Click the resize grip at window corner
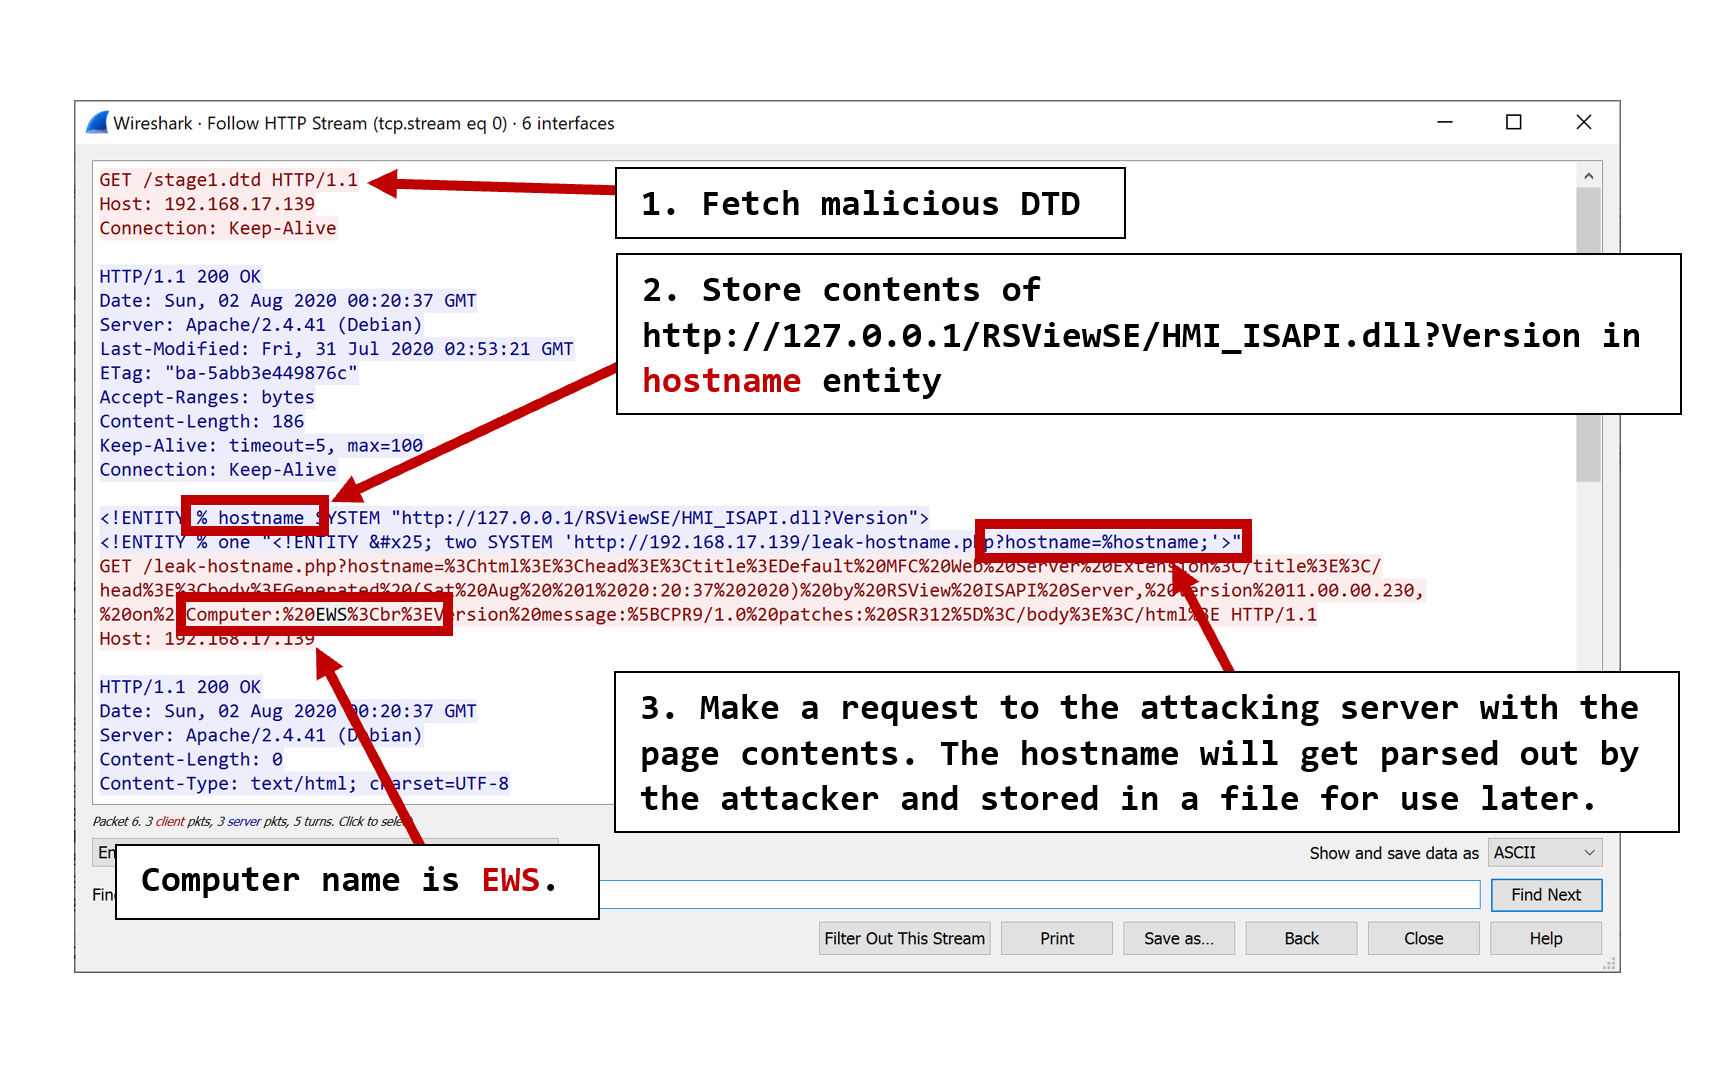1721x1067 pixels. coord(1609,963)
